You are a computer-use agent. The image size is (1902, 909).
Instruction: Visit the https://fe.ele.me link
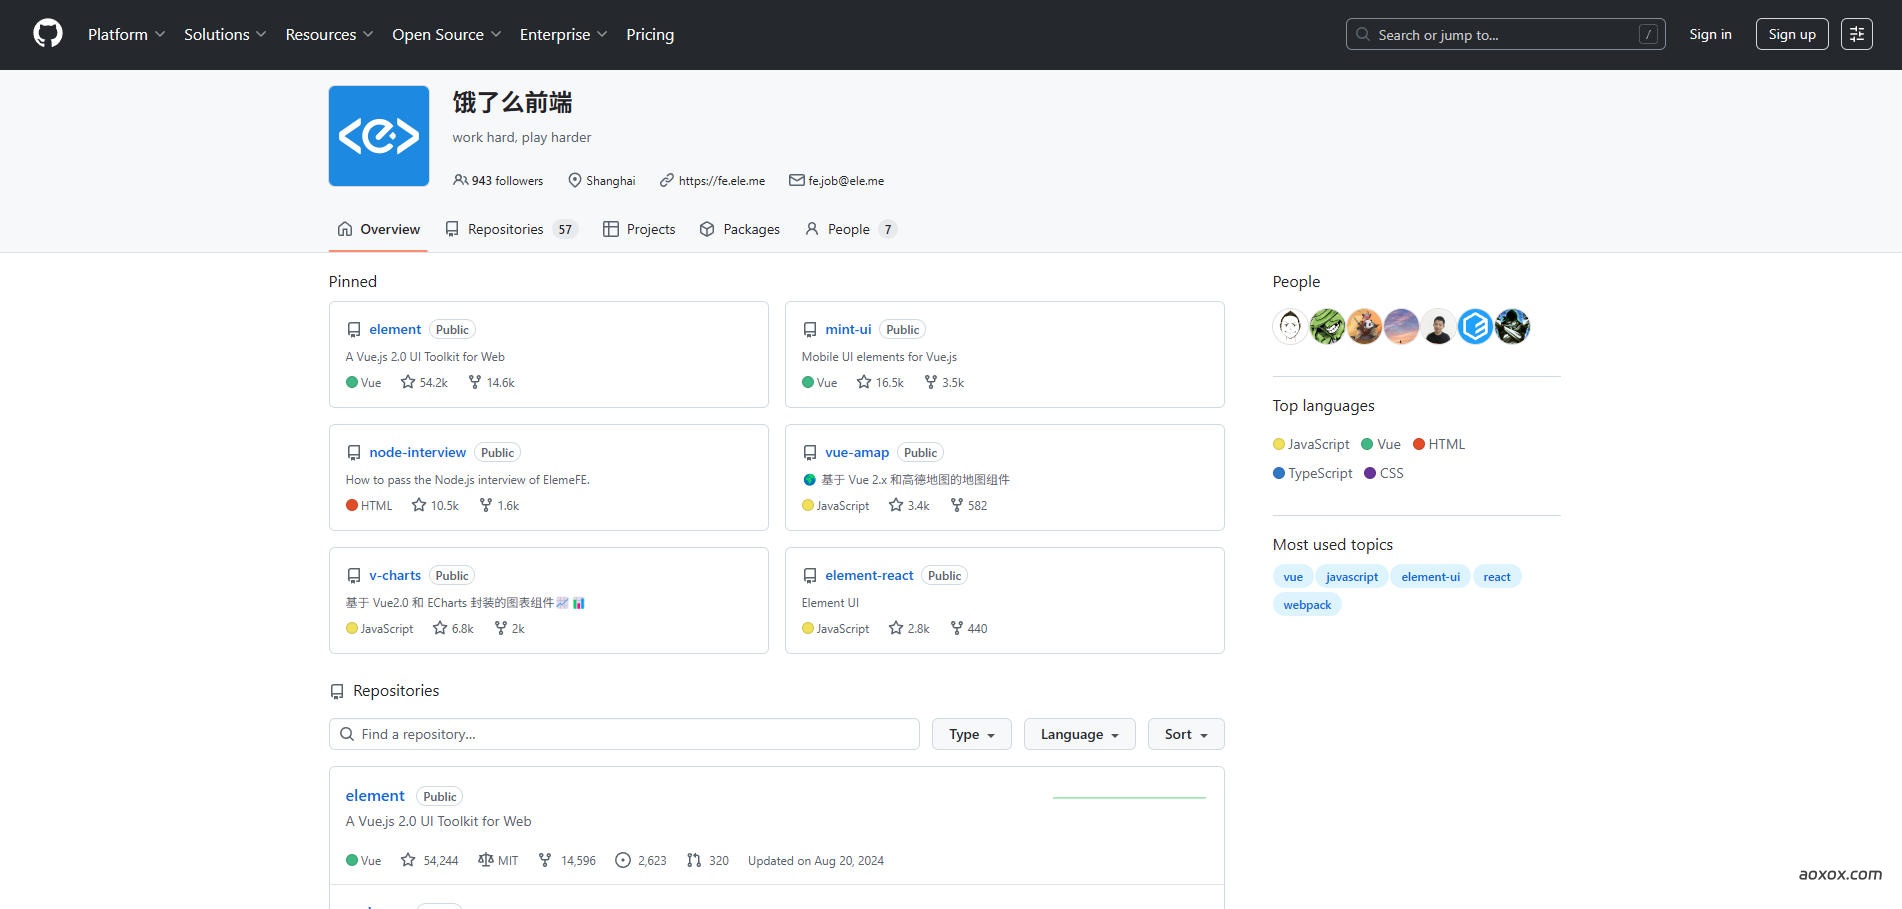click(x=722, y=181)
